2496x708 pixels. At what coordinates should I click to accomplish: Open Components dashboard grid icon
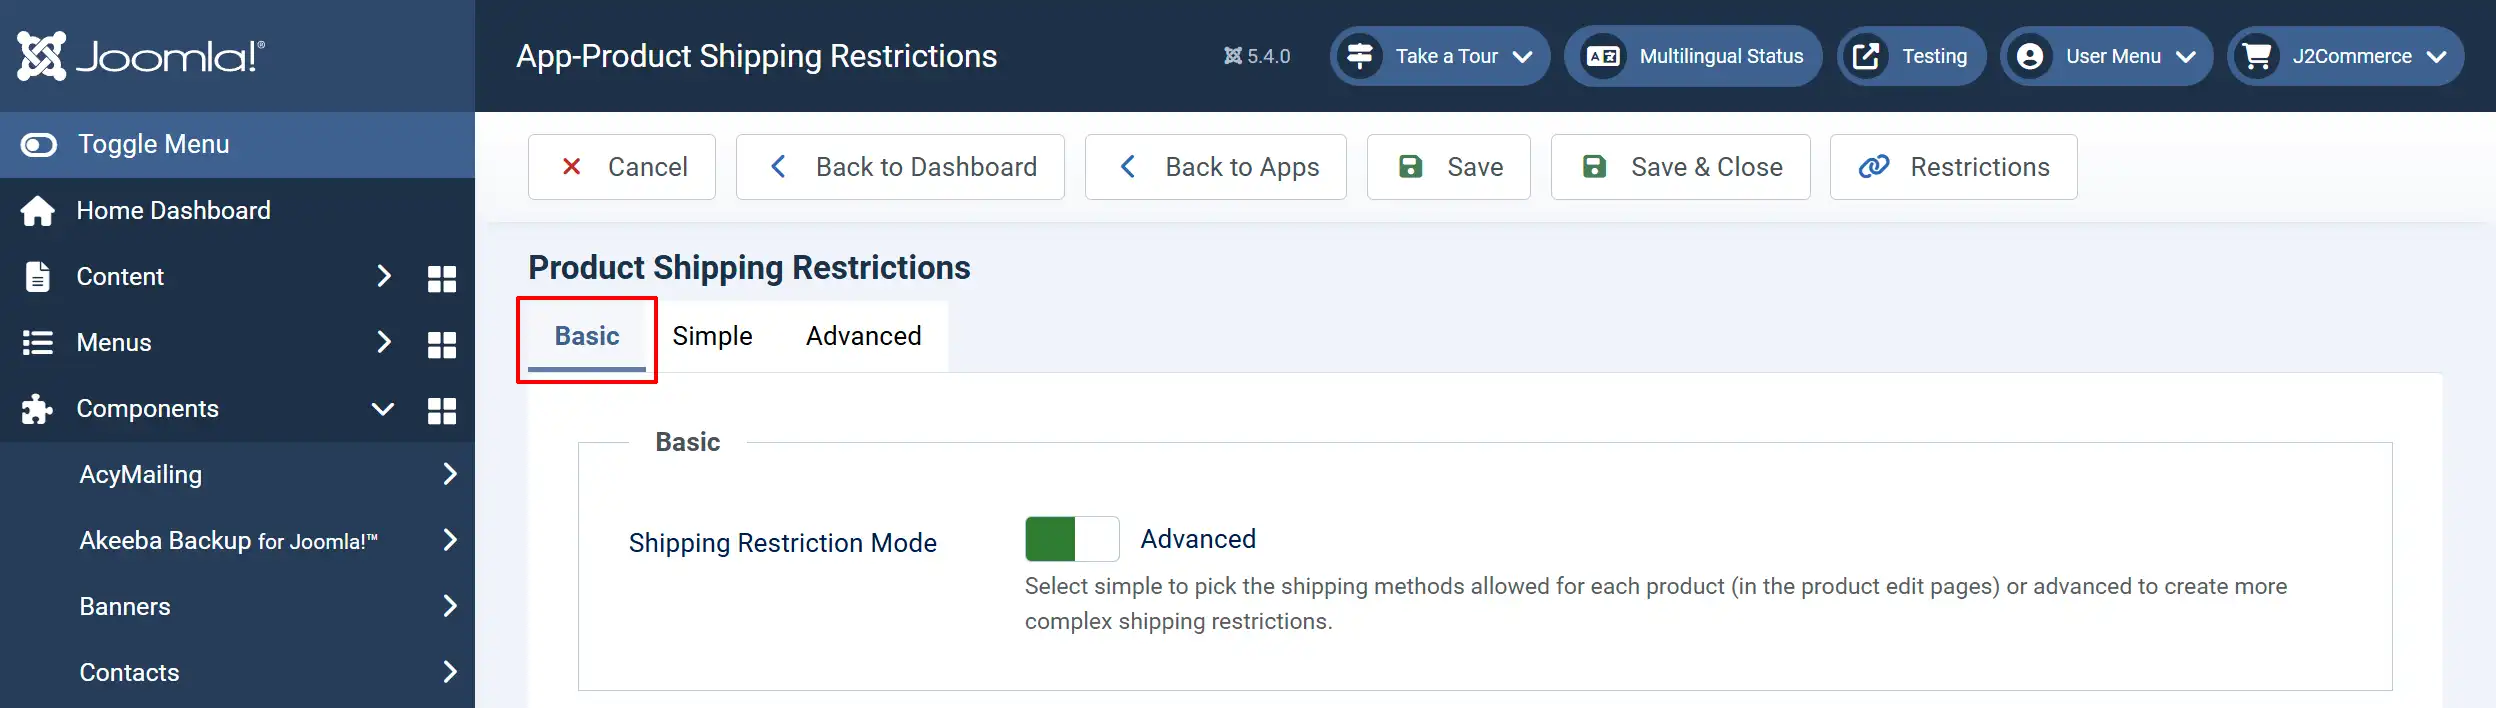[441, 410]
